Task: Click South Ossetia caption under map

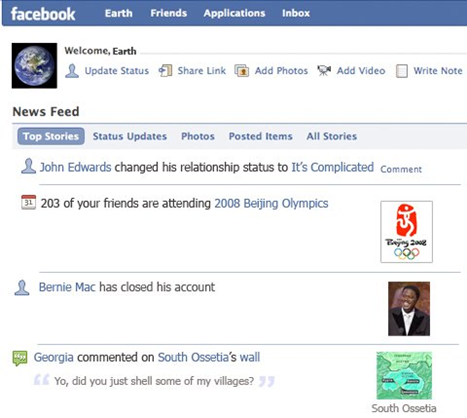Action: [x=404, y=408]
